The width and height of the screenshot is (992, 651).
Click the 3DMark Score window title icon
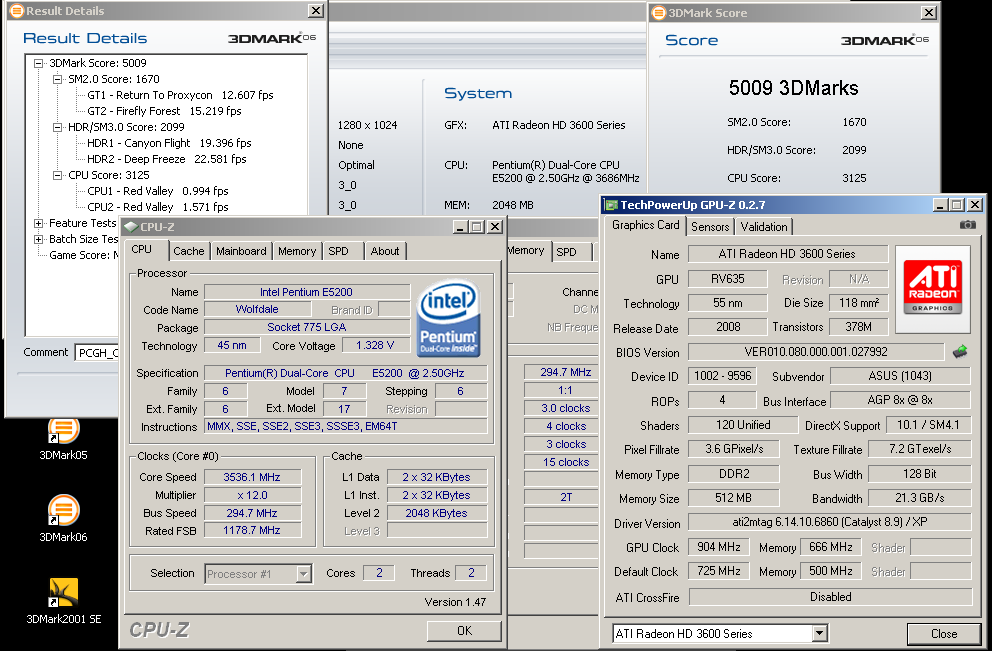[x=659, y=13]
